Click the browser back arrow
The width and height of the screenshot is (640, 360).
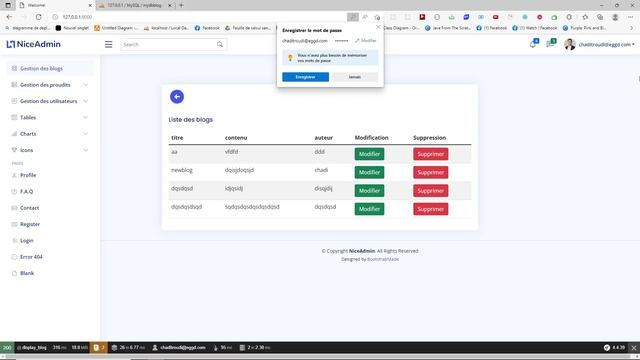point(9,17)
